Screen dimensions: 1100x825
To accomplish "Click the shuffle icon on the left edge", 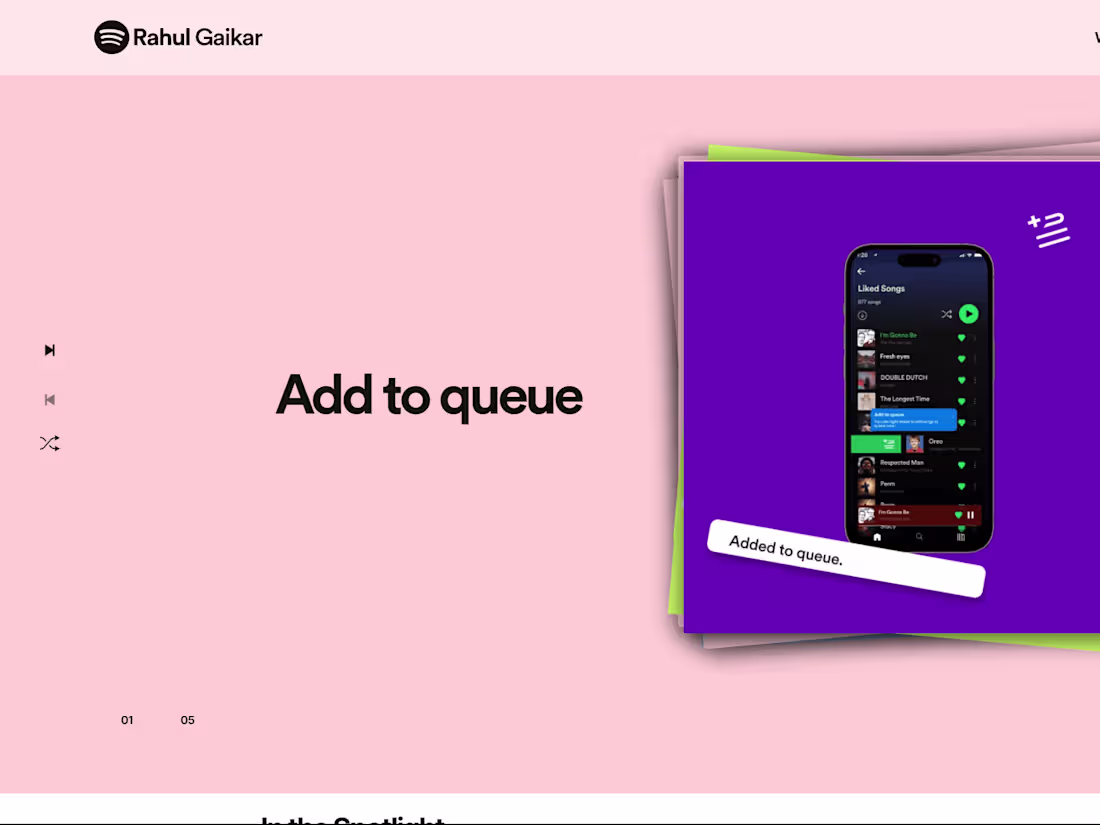I will pyautogui.click(x=49, y=442).
